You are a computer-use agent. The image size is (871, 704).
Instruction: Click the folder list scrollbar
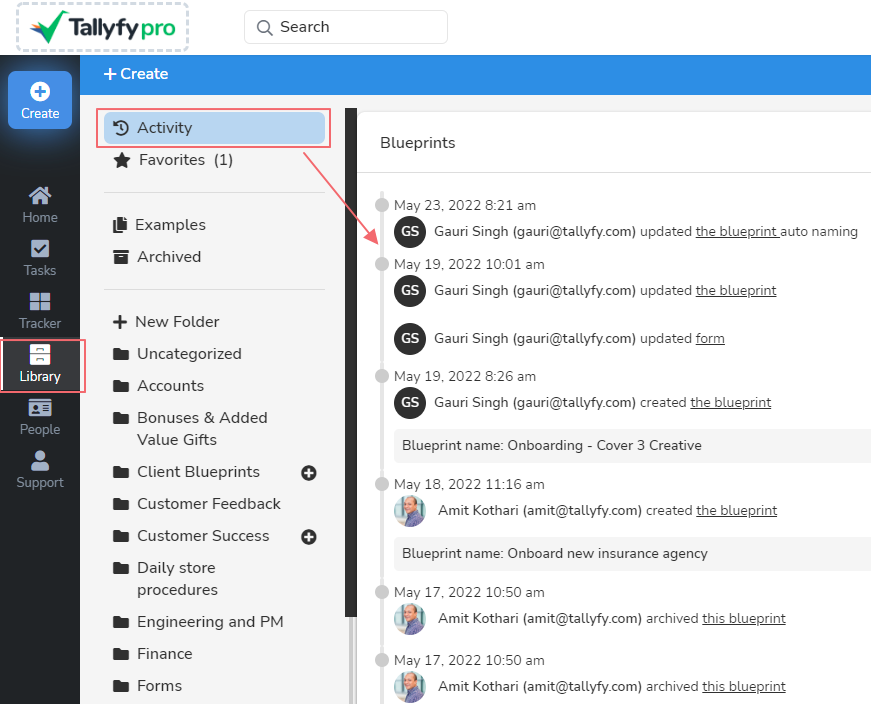(351, 362)
